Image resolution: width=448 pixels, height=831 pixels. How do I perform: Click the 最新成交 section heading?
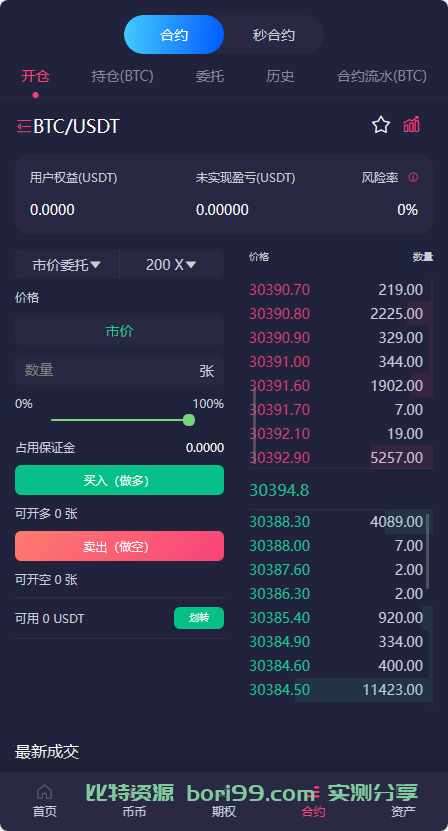pyautogui.click(x=47, y=752)
